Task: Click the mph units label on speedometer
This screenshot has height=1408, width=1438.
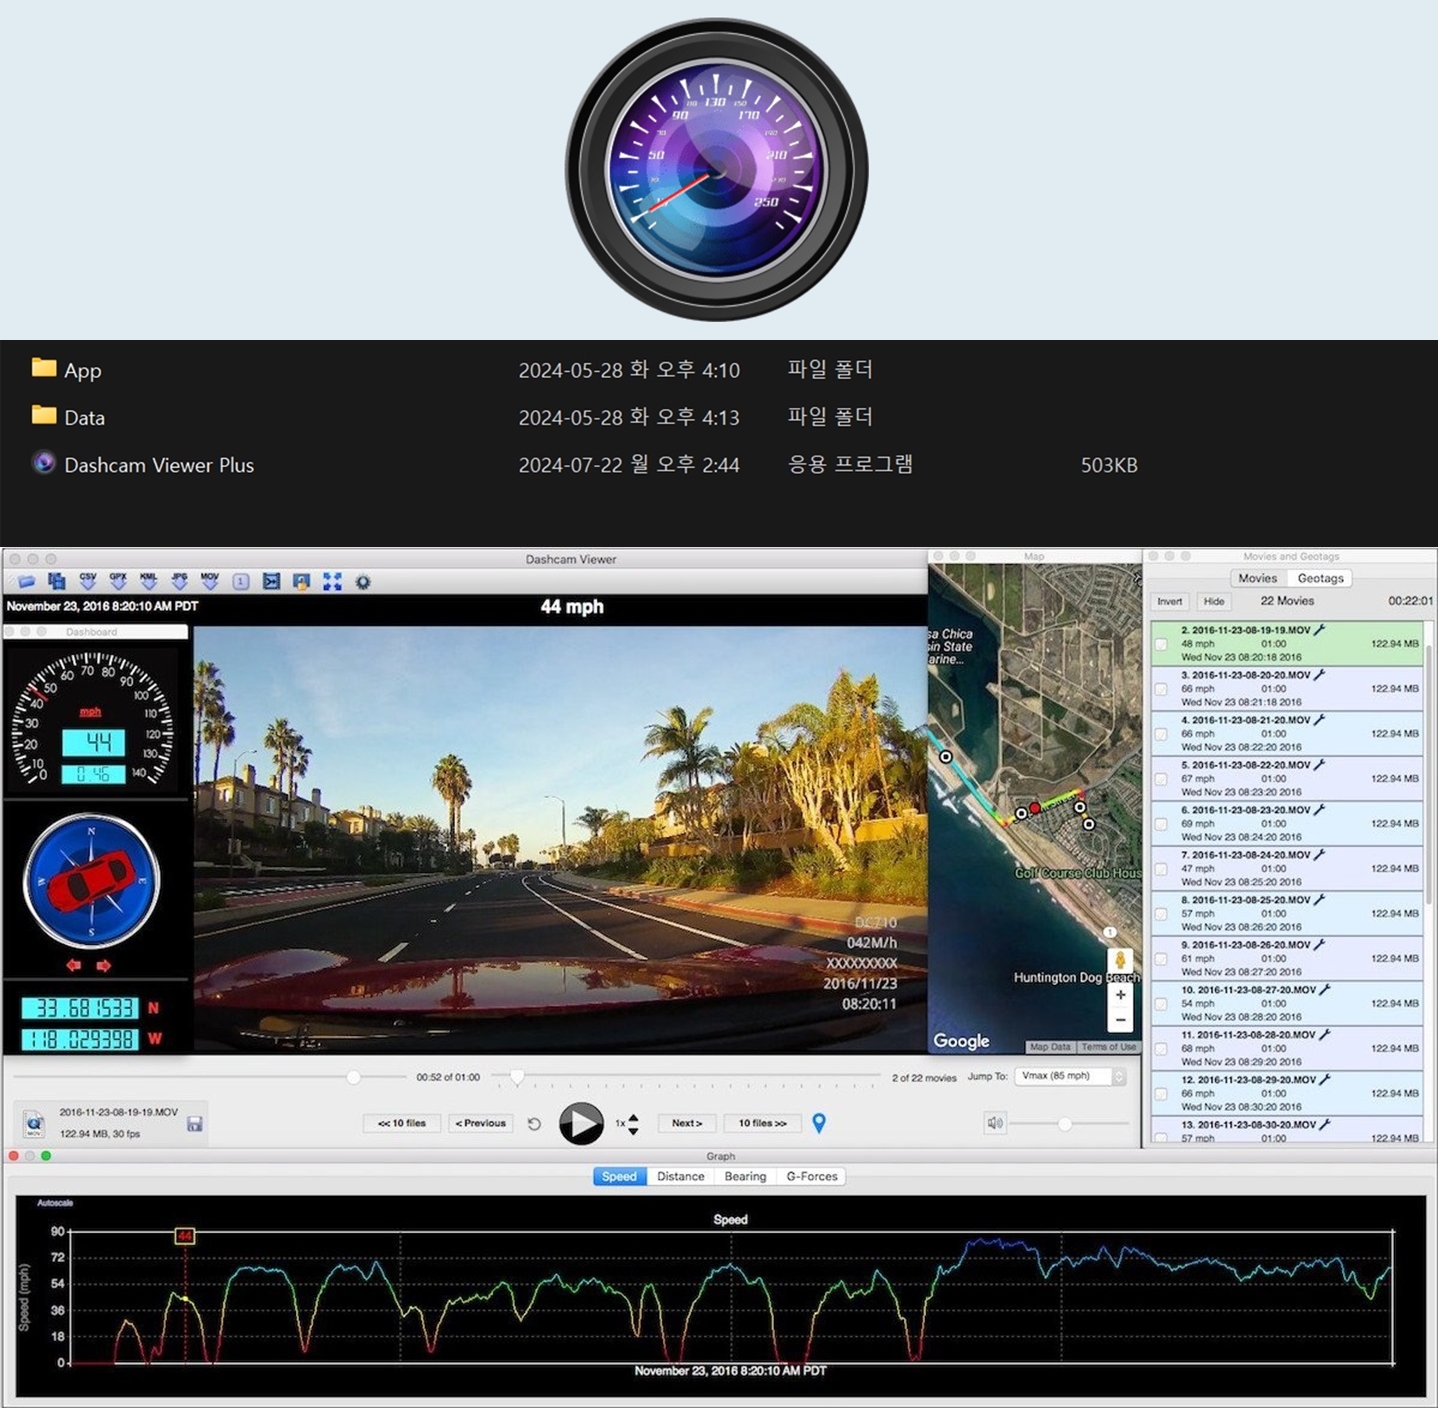Action: click(x=90, y=712)
